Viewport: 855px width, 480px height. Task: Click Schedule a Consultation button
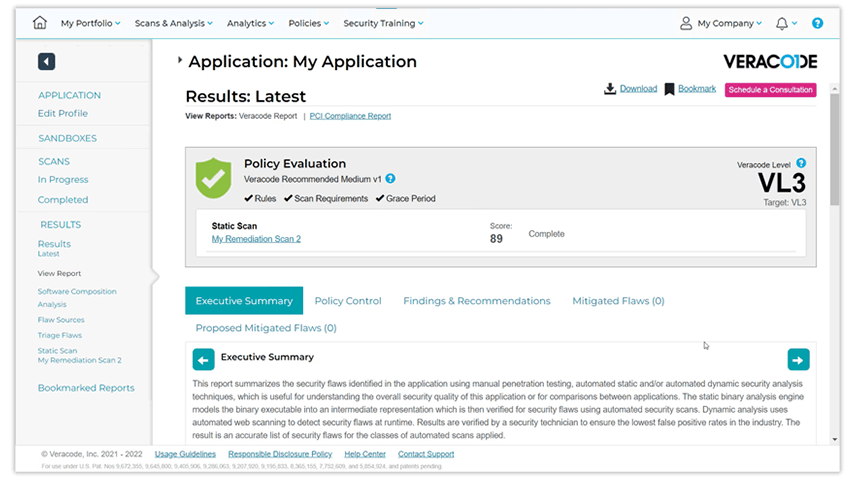point(770,90)
